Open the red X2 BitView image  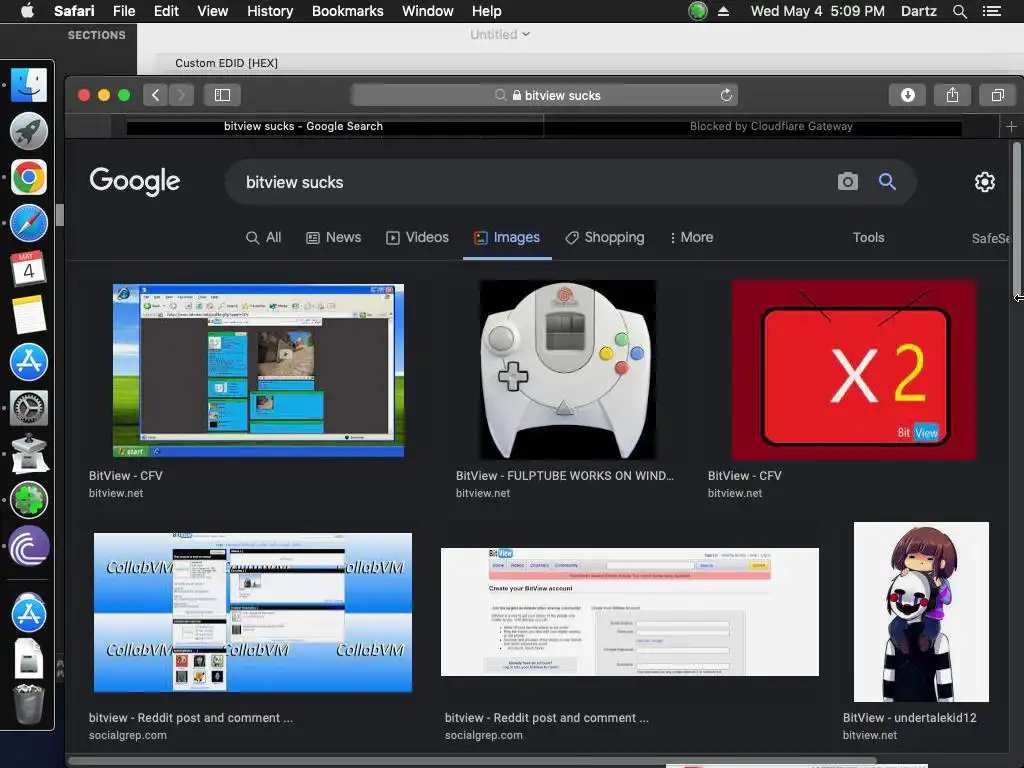pyautogui.click(x=854, y=370)
